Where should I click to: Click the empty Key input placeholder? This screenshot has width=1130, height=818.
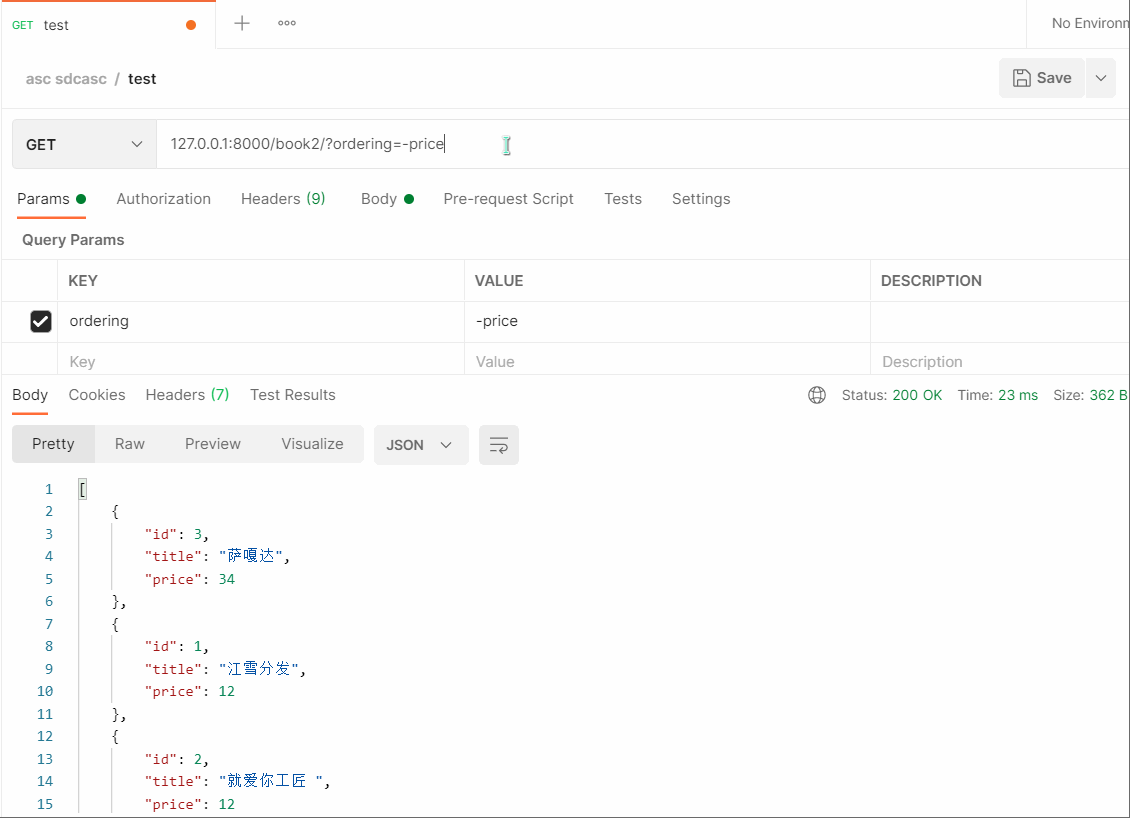pyautogui.click(x=260, y=362)
